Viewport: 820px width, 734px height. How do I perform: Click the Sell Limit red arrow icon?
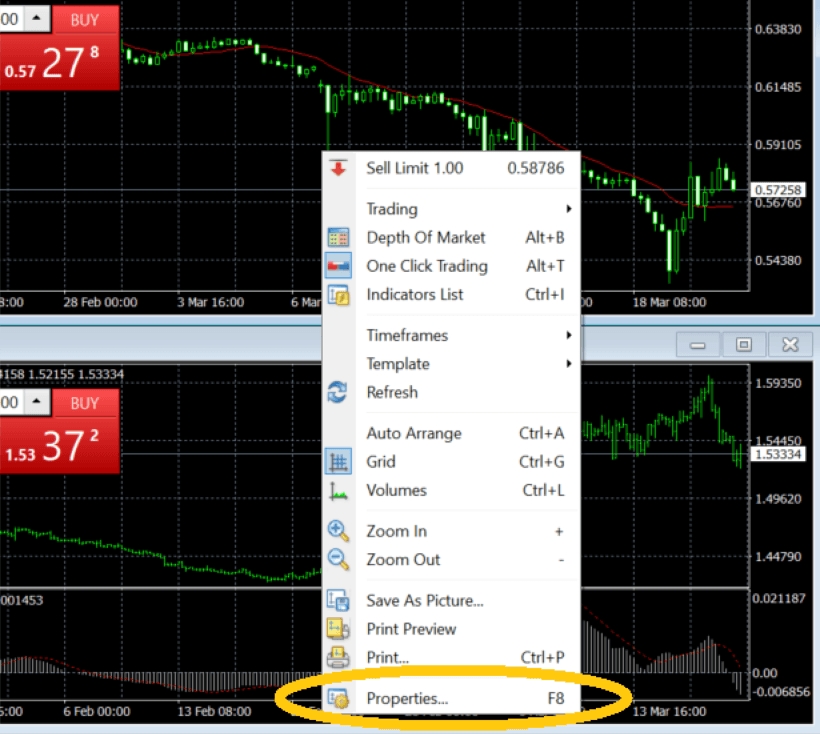338,168
